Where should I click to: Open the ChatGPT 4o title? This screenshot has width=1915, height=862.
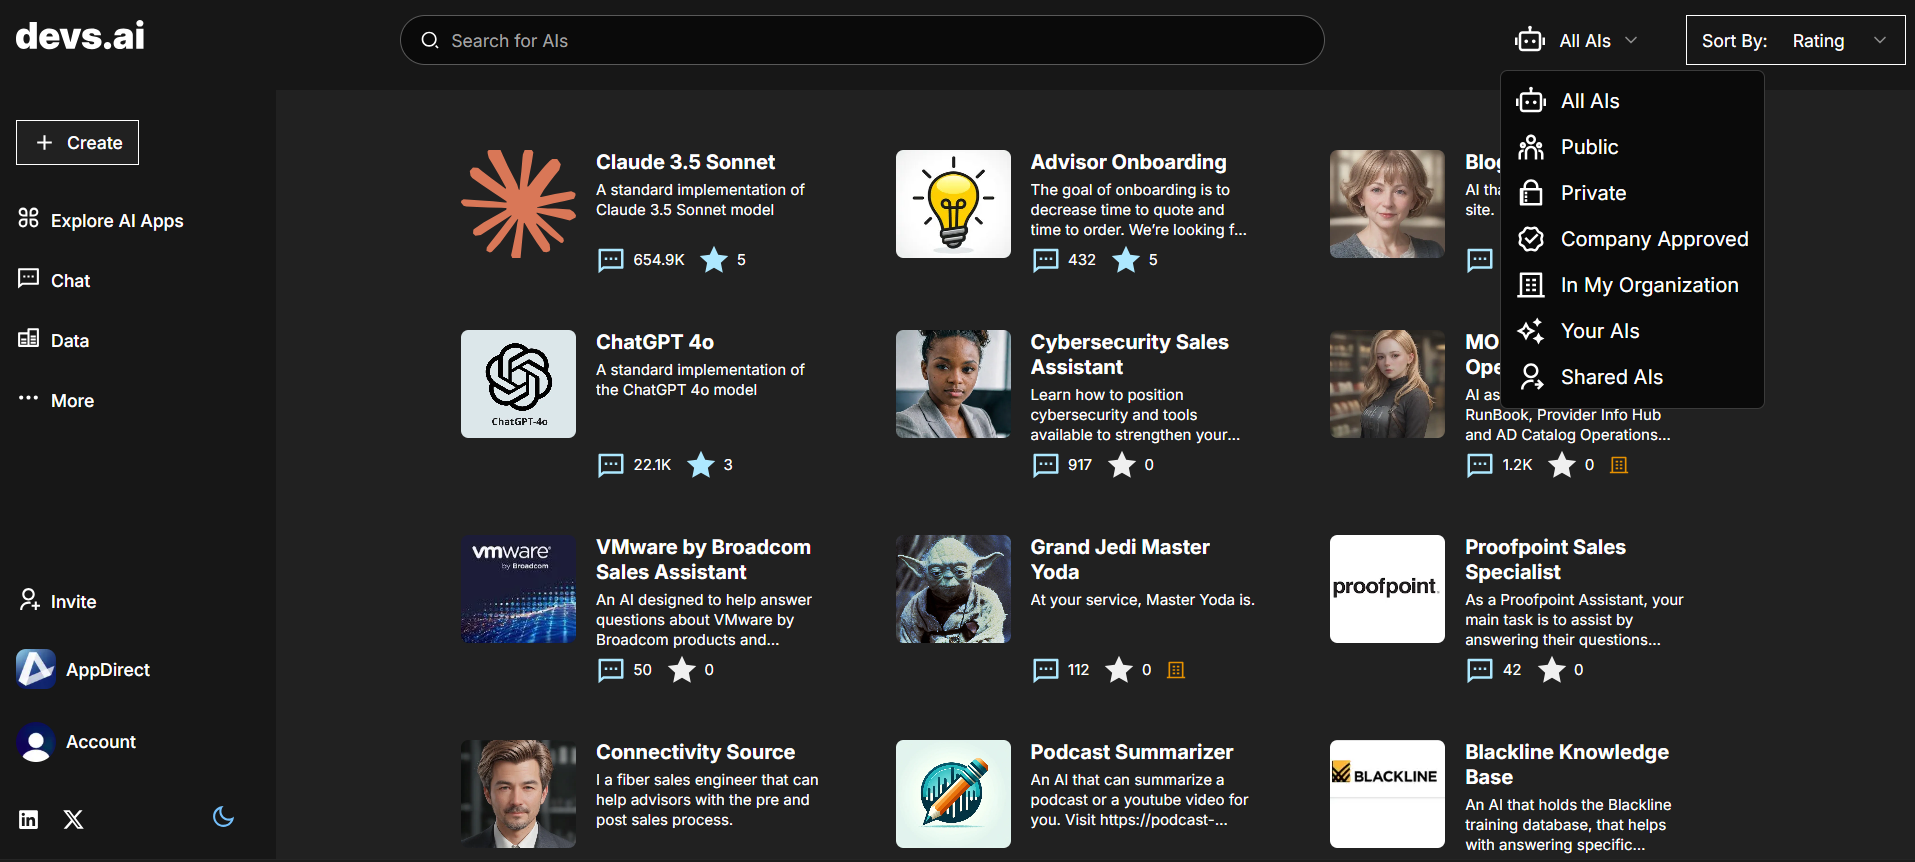[655, 342]
